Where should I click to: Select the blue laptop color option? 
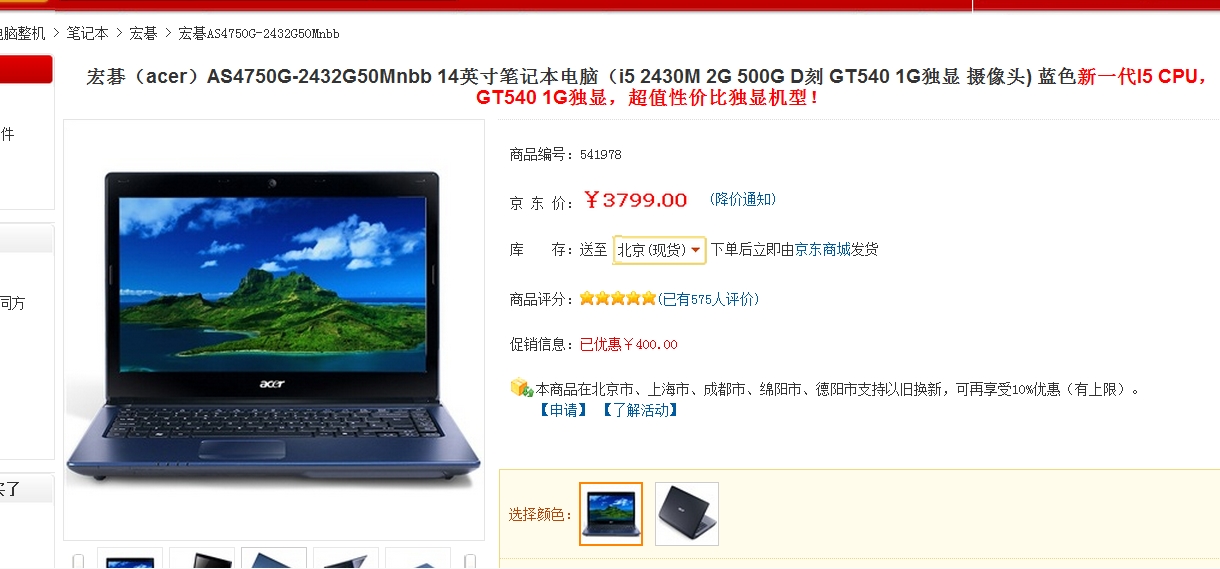[611, 514]
